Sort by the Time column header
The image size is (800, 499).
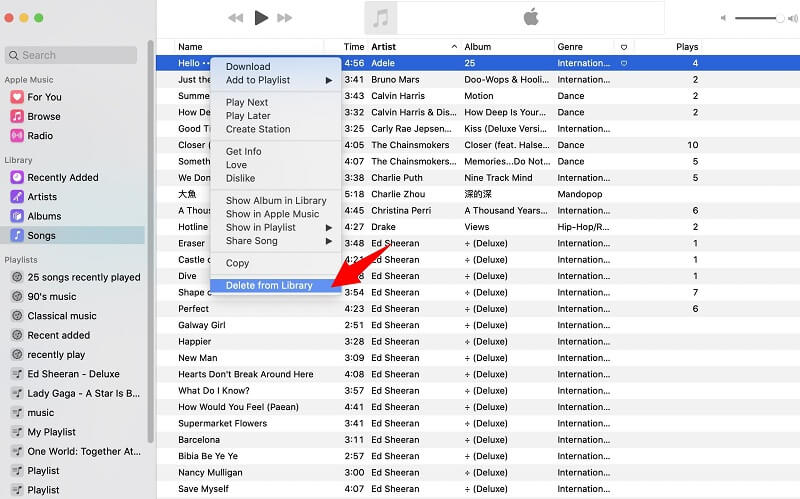click(354, 46)
